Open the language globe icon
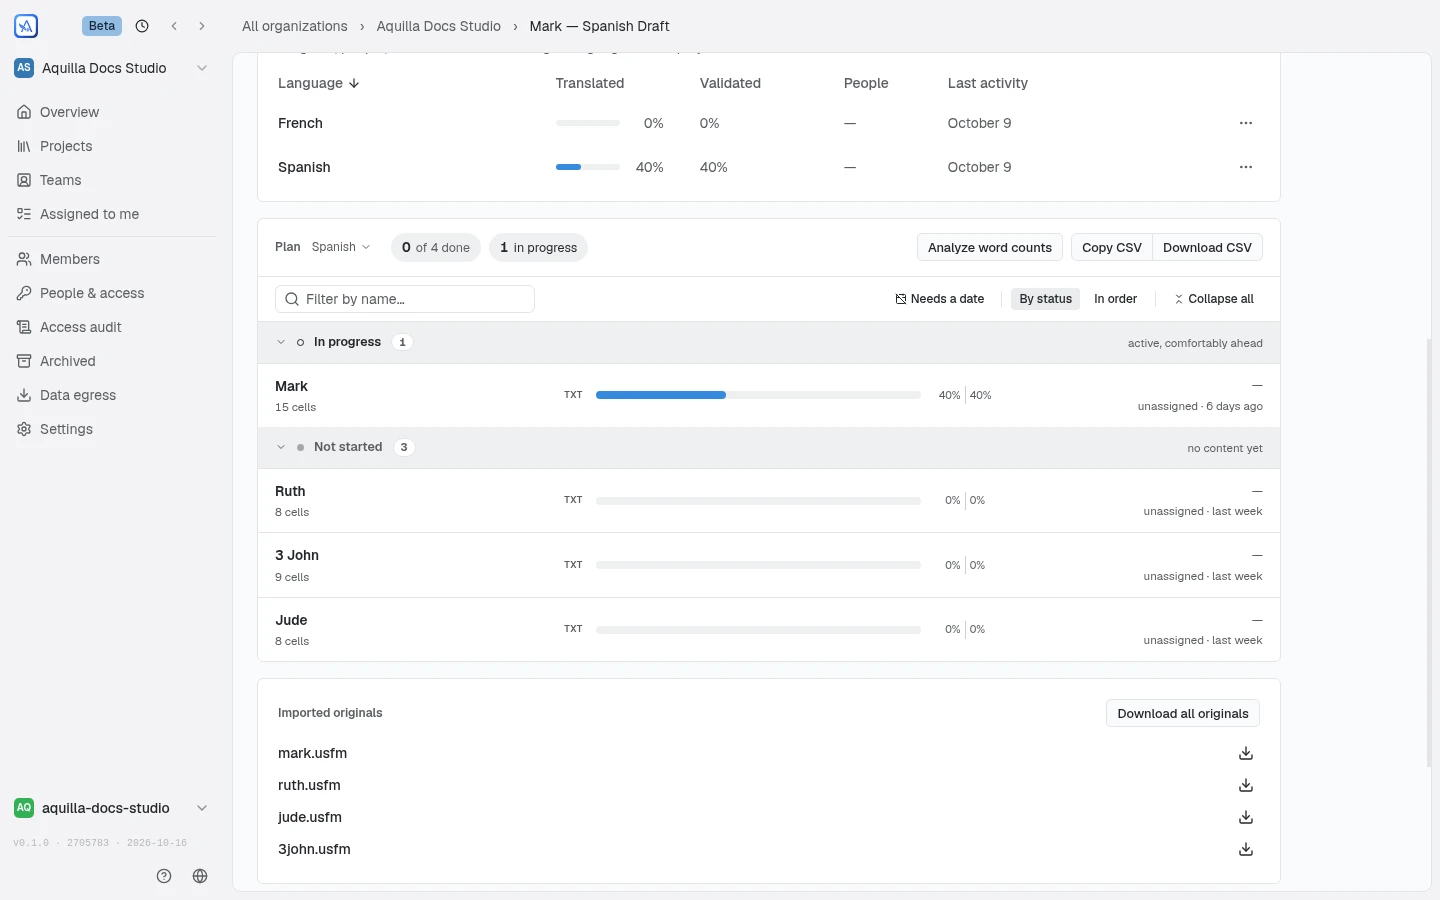 click(x=200, y=876)
